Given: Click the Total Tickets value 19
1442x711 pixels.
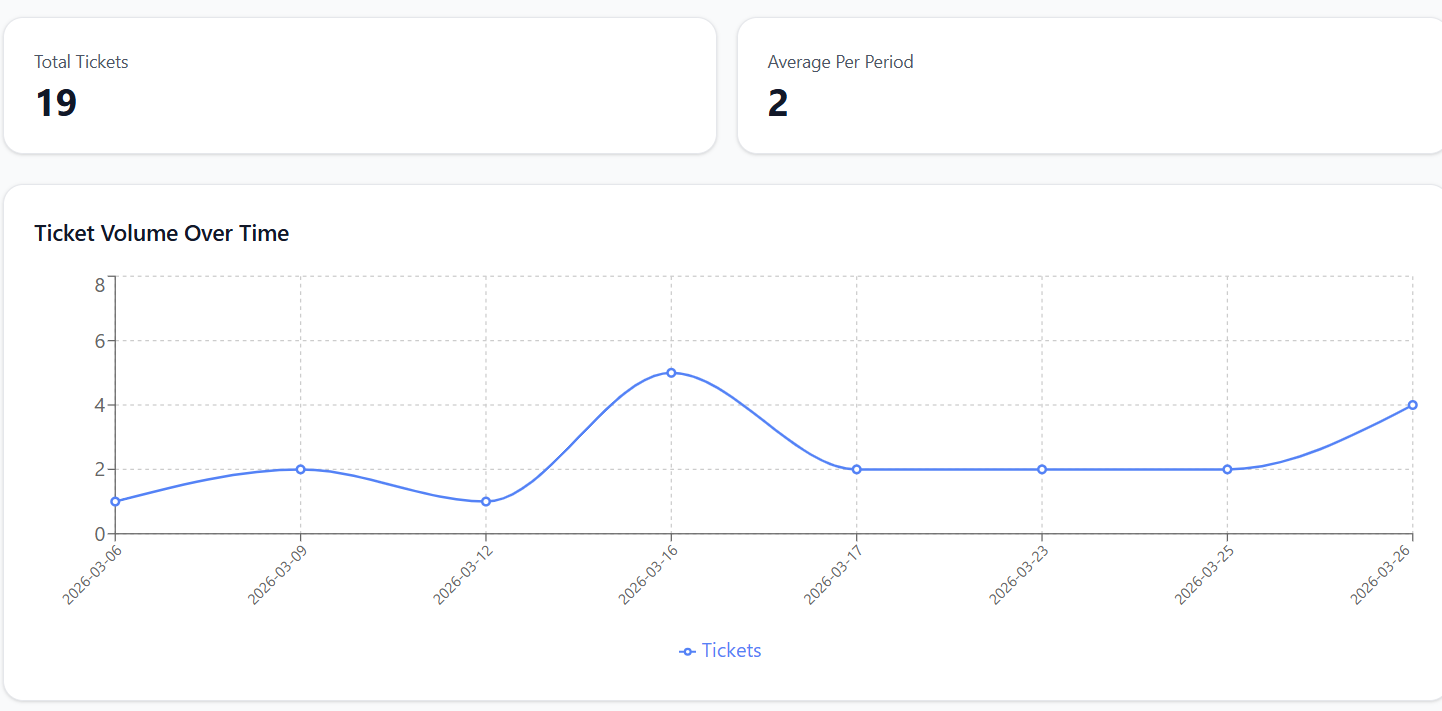Looking at the screenshot, I should click(x=56, y=103).
